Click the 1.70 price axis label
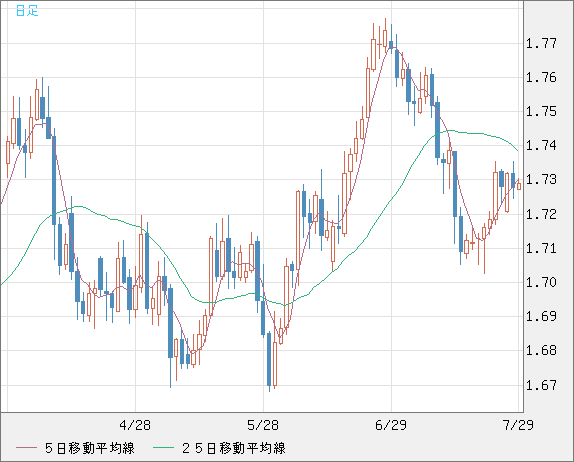 click(541, 283)
